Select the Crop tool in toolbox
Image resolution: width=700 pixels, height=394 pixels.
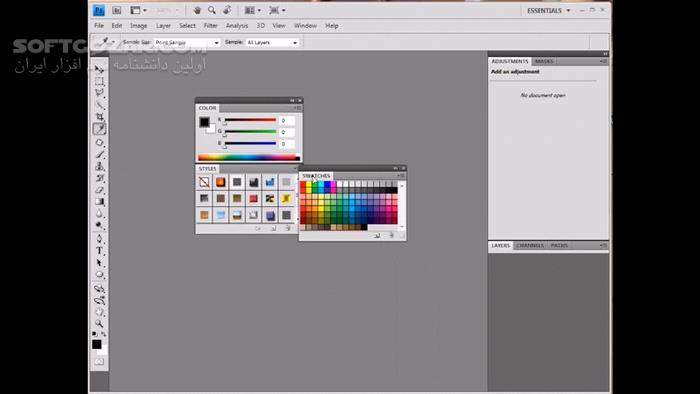point(100,117)
